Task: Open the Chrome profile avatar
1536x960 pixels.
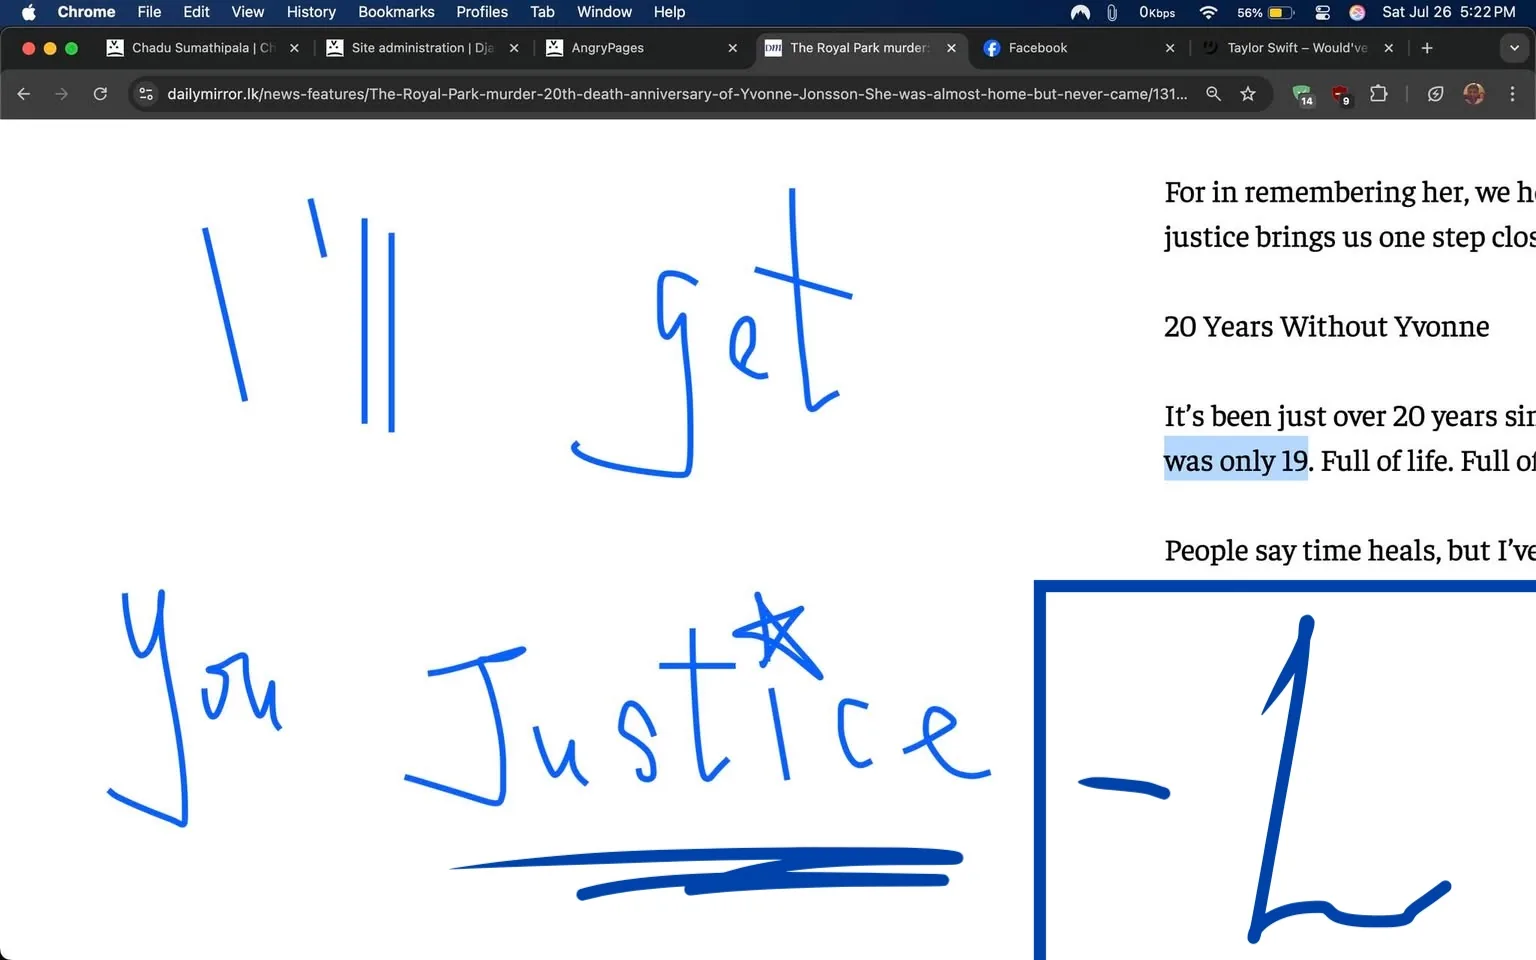Action: [1474, 94]
